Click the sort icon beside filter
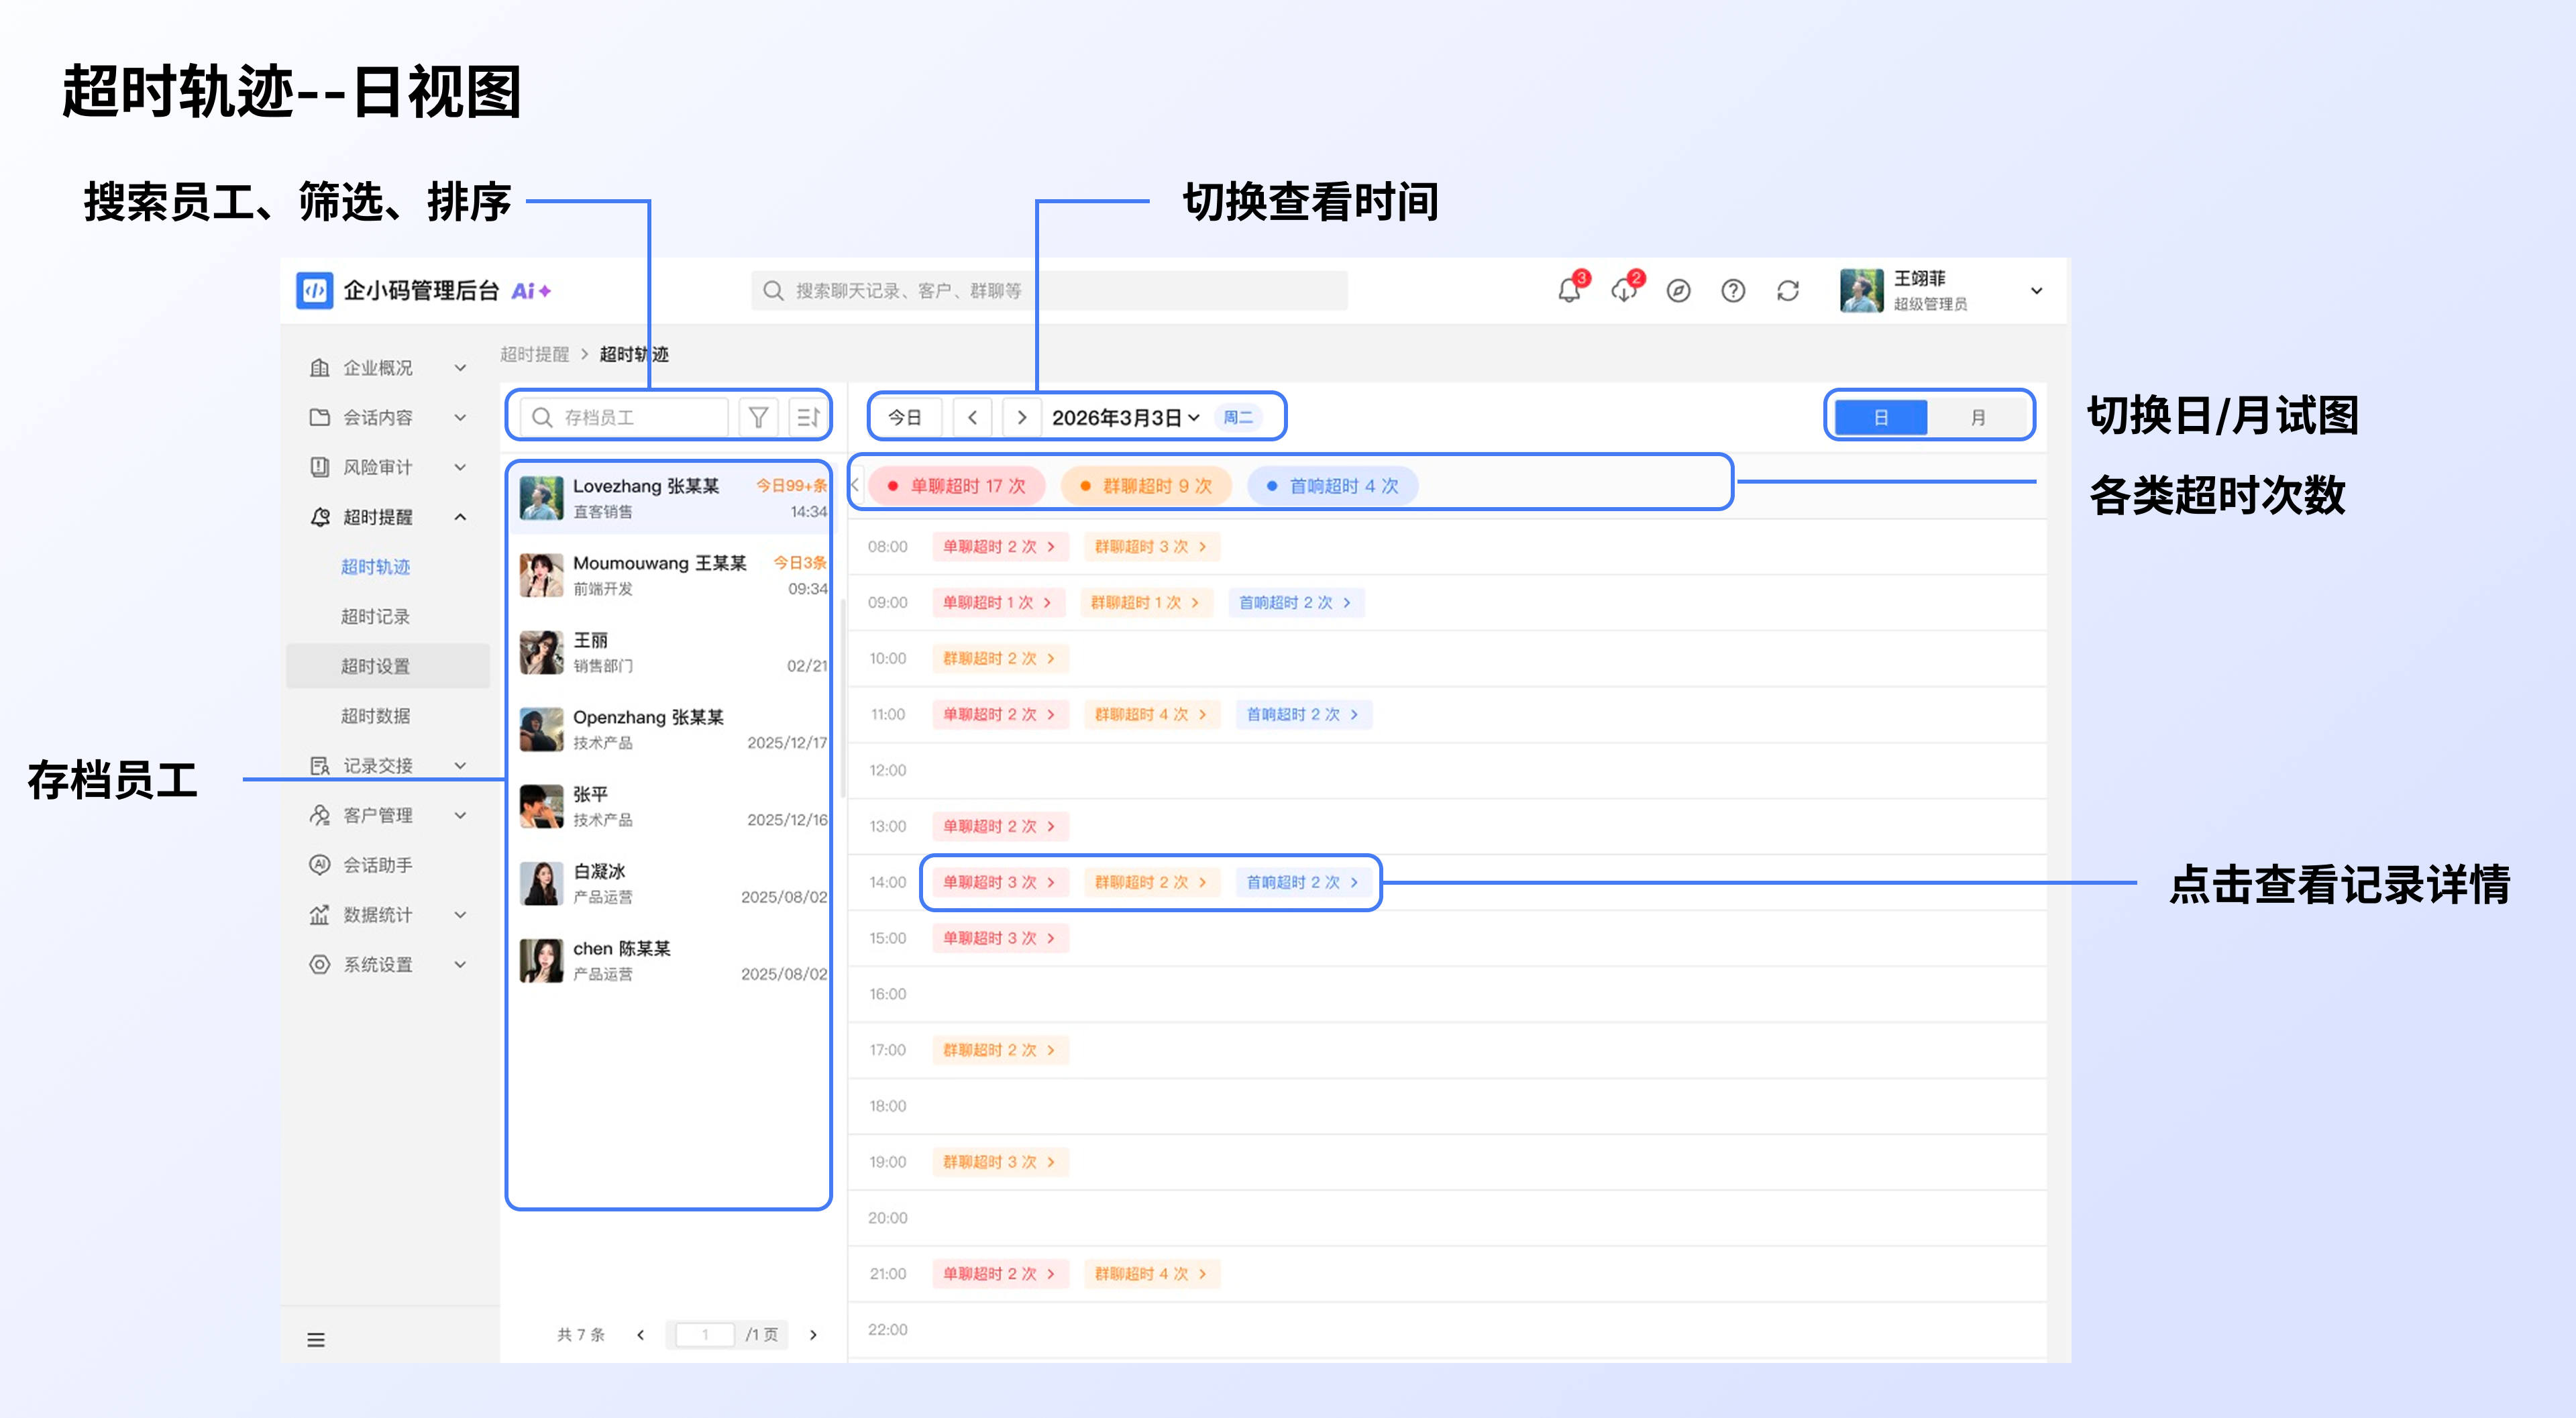Image resolution: width=2576 pixels, height=1418 pixels. tap(808, 417)
